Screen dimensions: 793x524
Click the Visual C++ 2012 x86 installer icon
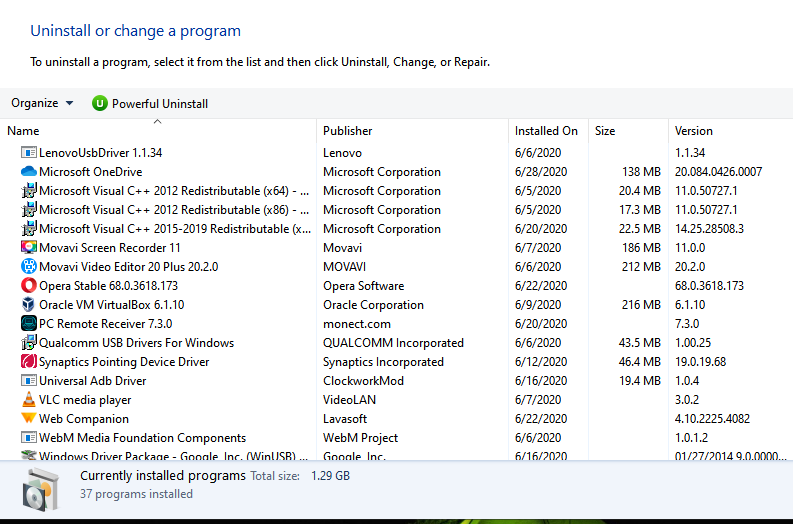click(29, 209)
